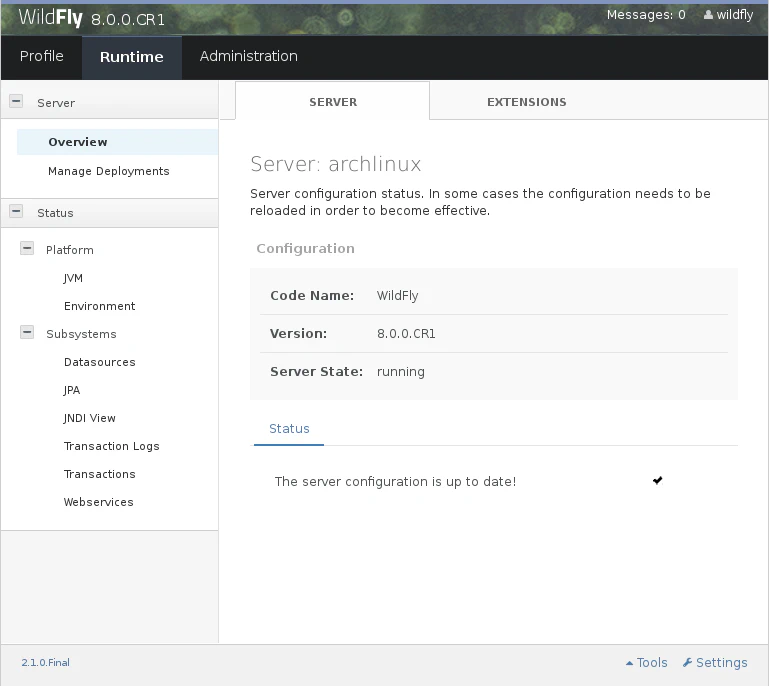Switch to the Profile tab
This screenshot has height=686, width=769.
point(41,57)
